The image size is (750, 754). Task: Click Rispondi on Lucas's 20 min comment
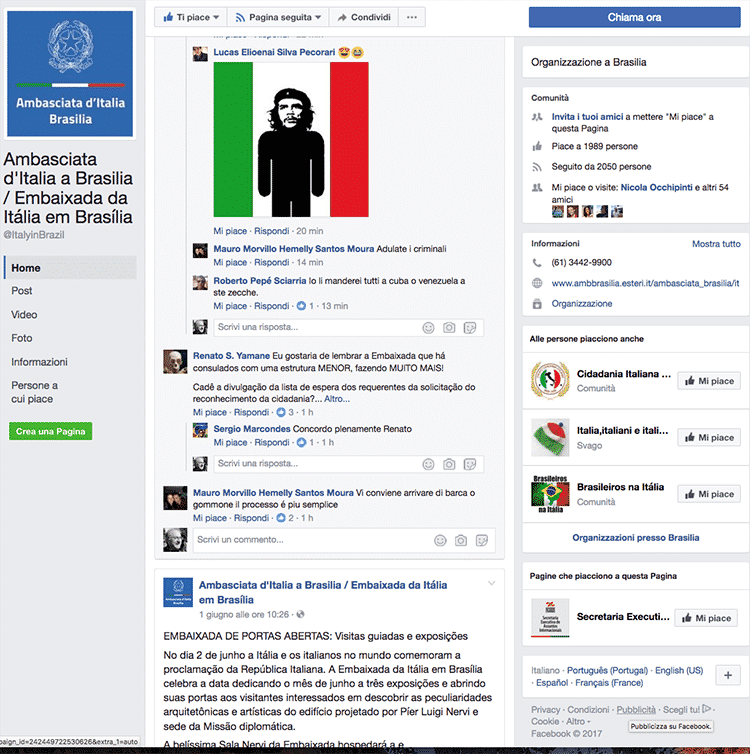point(272,231)
